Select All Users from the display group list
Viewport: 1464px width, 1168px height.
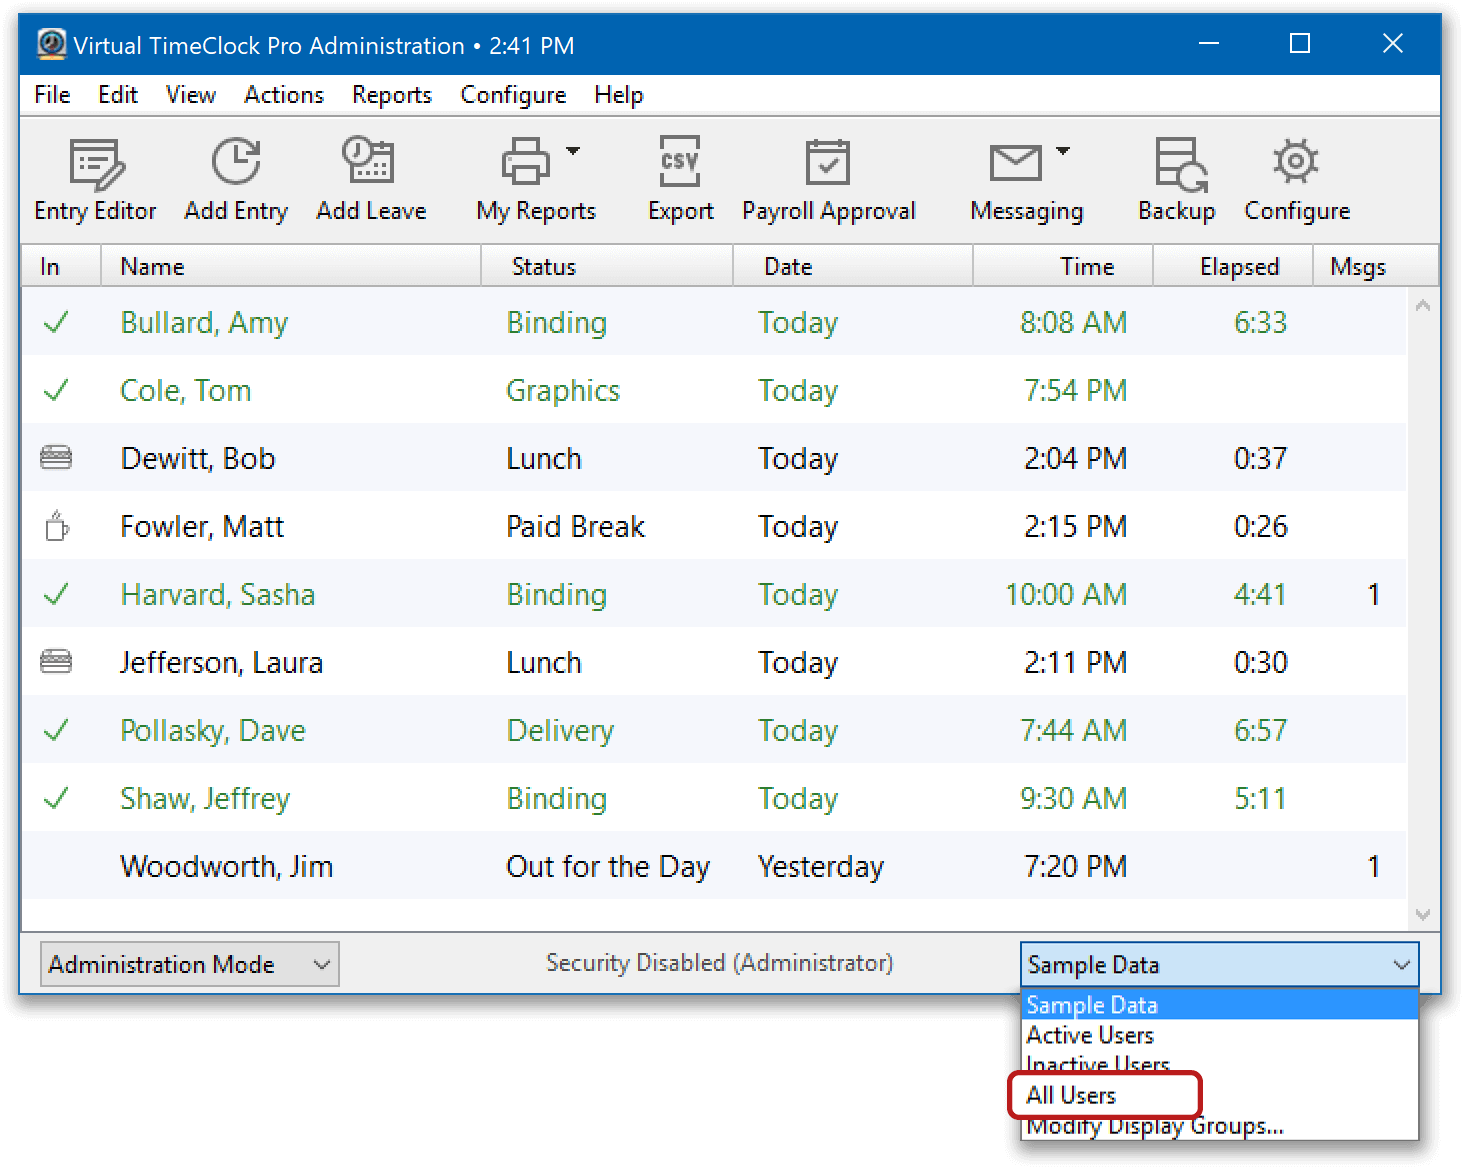click(x=1073, y=1095)
